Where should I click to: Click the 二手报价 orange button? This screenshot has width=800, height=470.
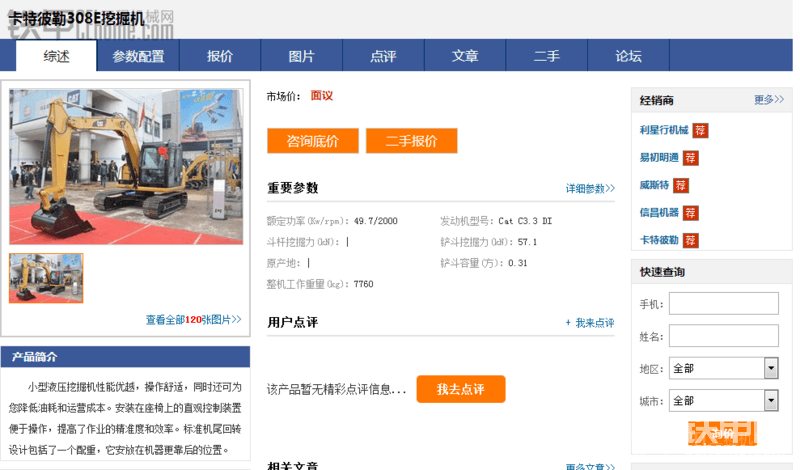pyautogui.click(x=411, y=141)
